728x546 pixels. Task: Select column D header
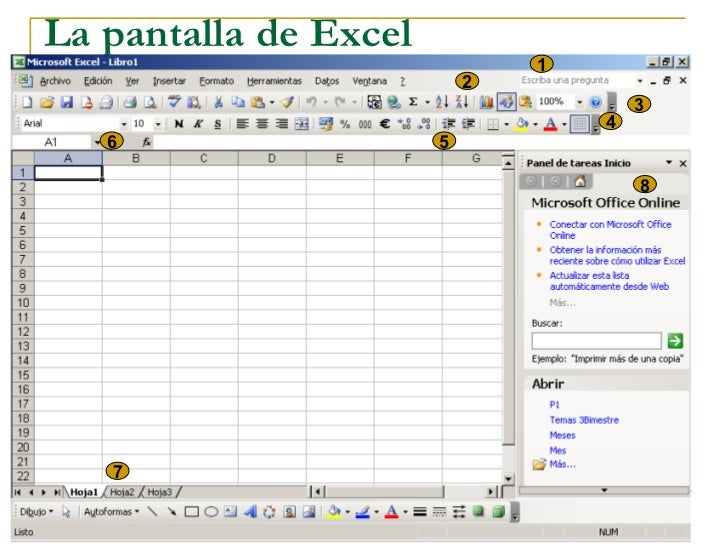(272, 158)
